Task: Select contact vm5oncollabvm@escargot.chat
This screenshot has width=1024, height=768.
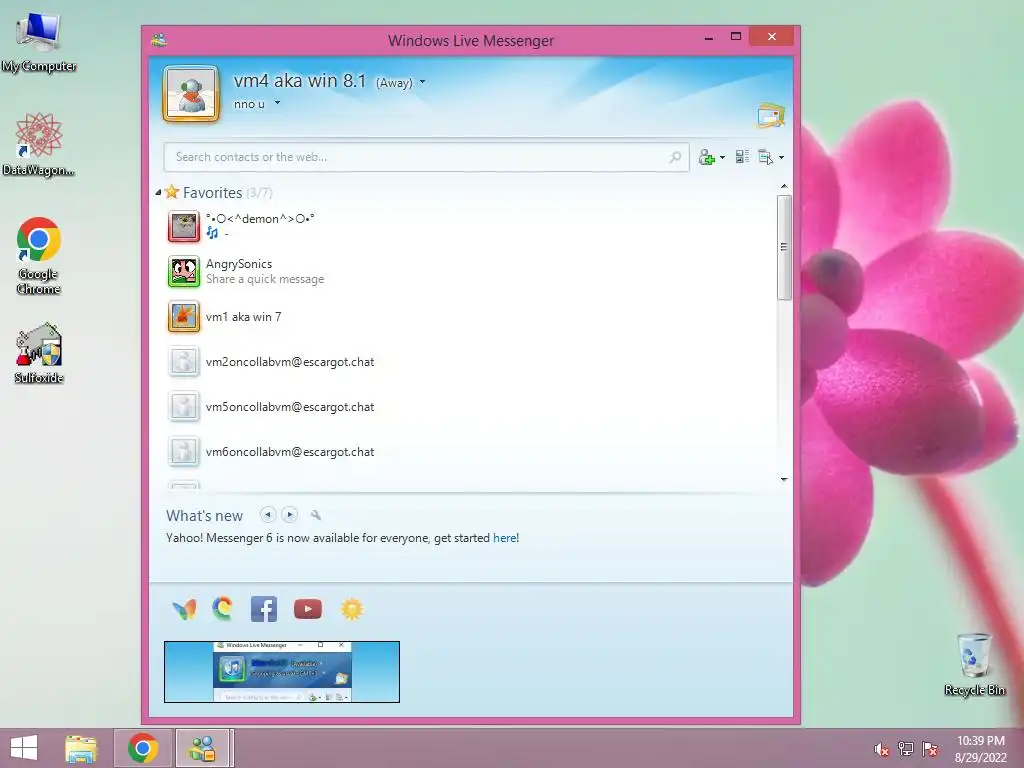Action: click(290, 407)
